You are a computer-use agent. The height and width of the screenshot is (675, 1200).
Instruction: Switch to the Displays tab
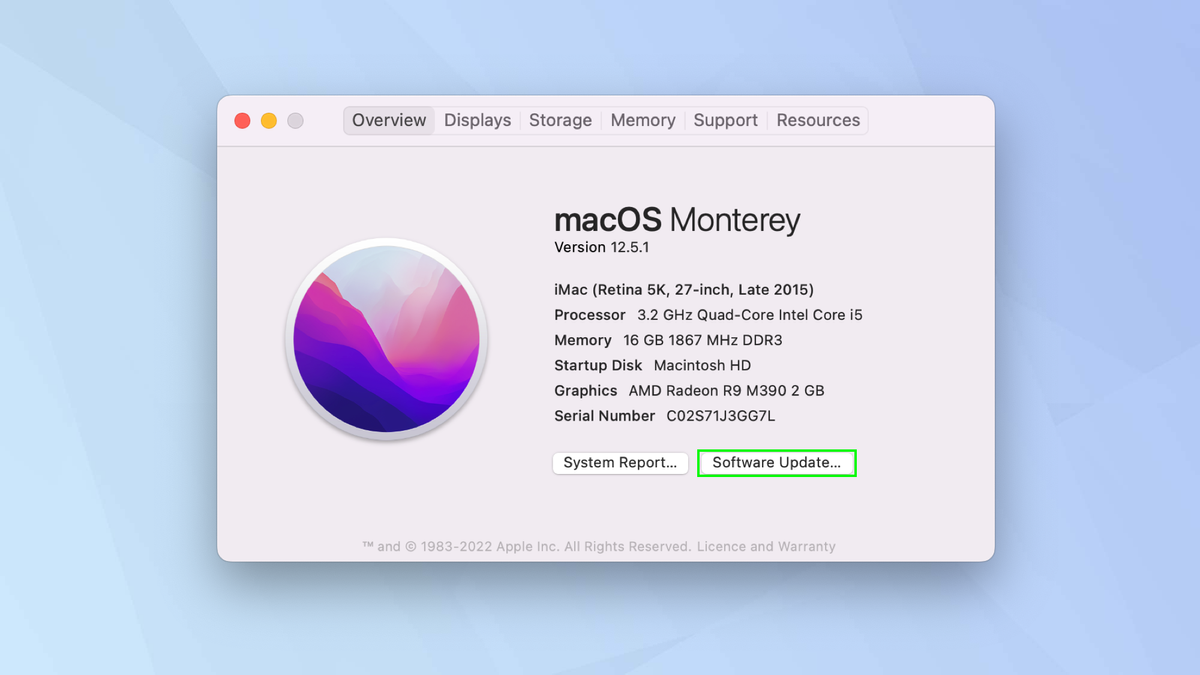[x=477, y=120]
